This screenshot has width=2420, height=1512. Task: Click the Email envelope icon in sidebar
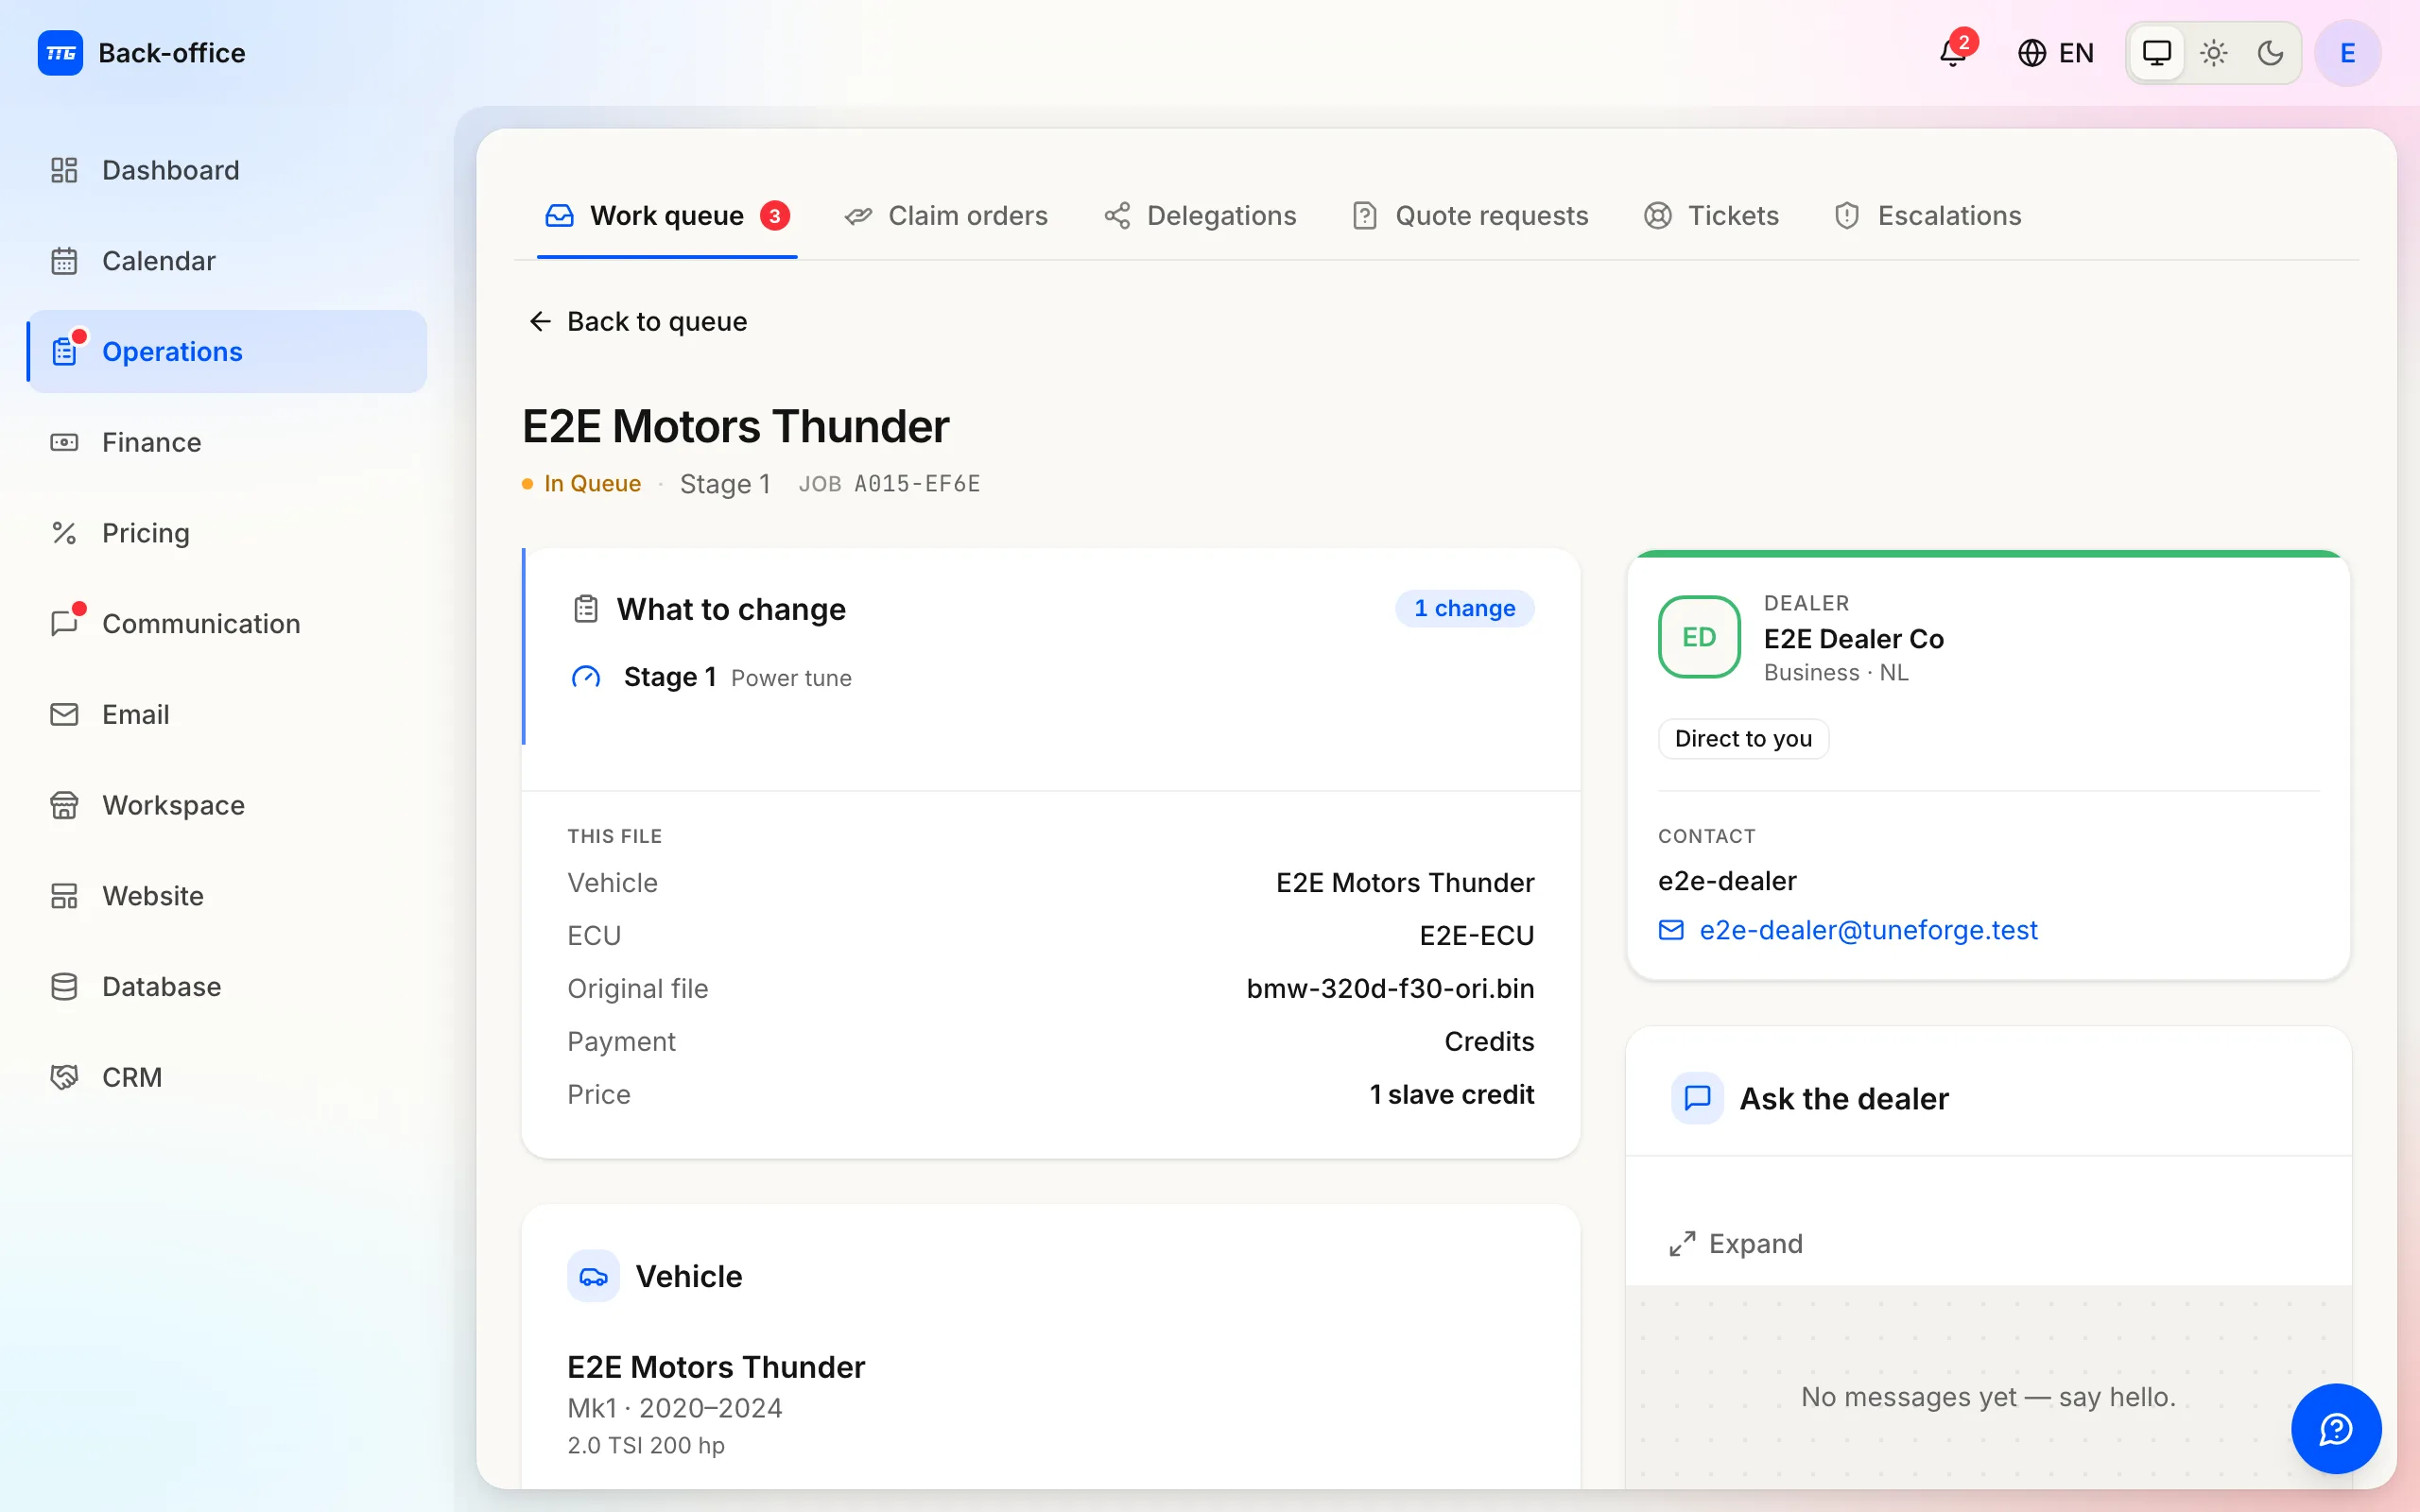[64, 714]
